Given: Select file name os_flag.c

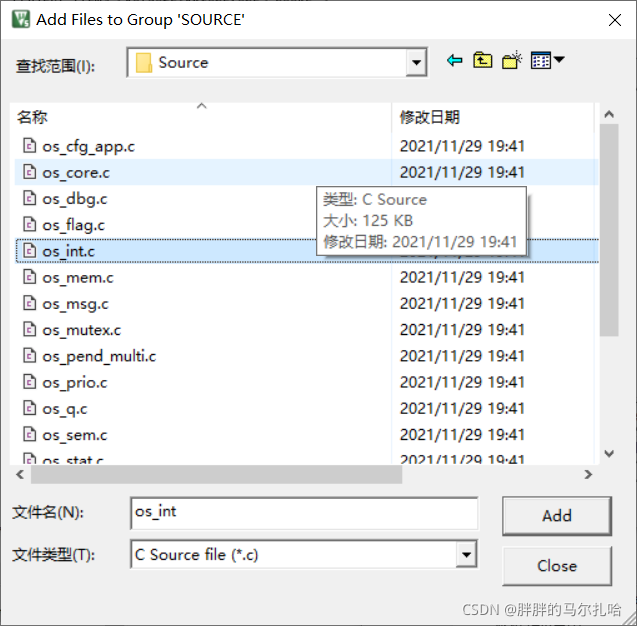Looking at the screenshot, I should tap(74, 225).
